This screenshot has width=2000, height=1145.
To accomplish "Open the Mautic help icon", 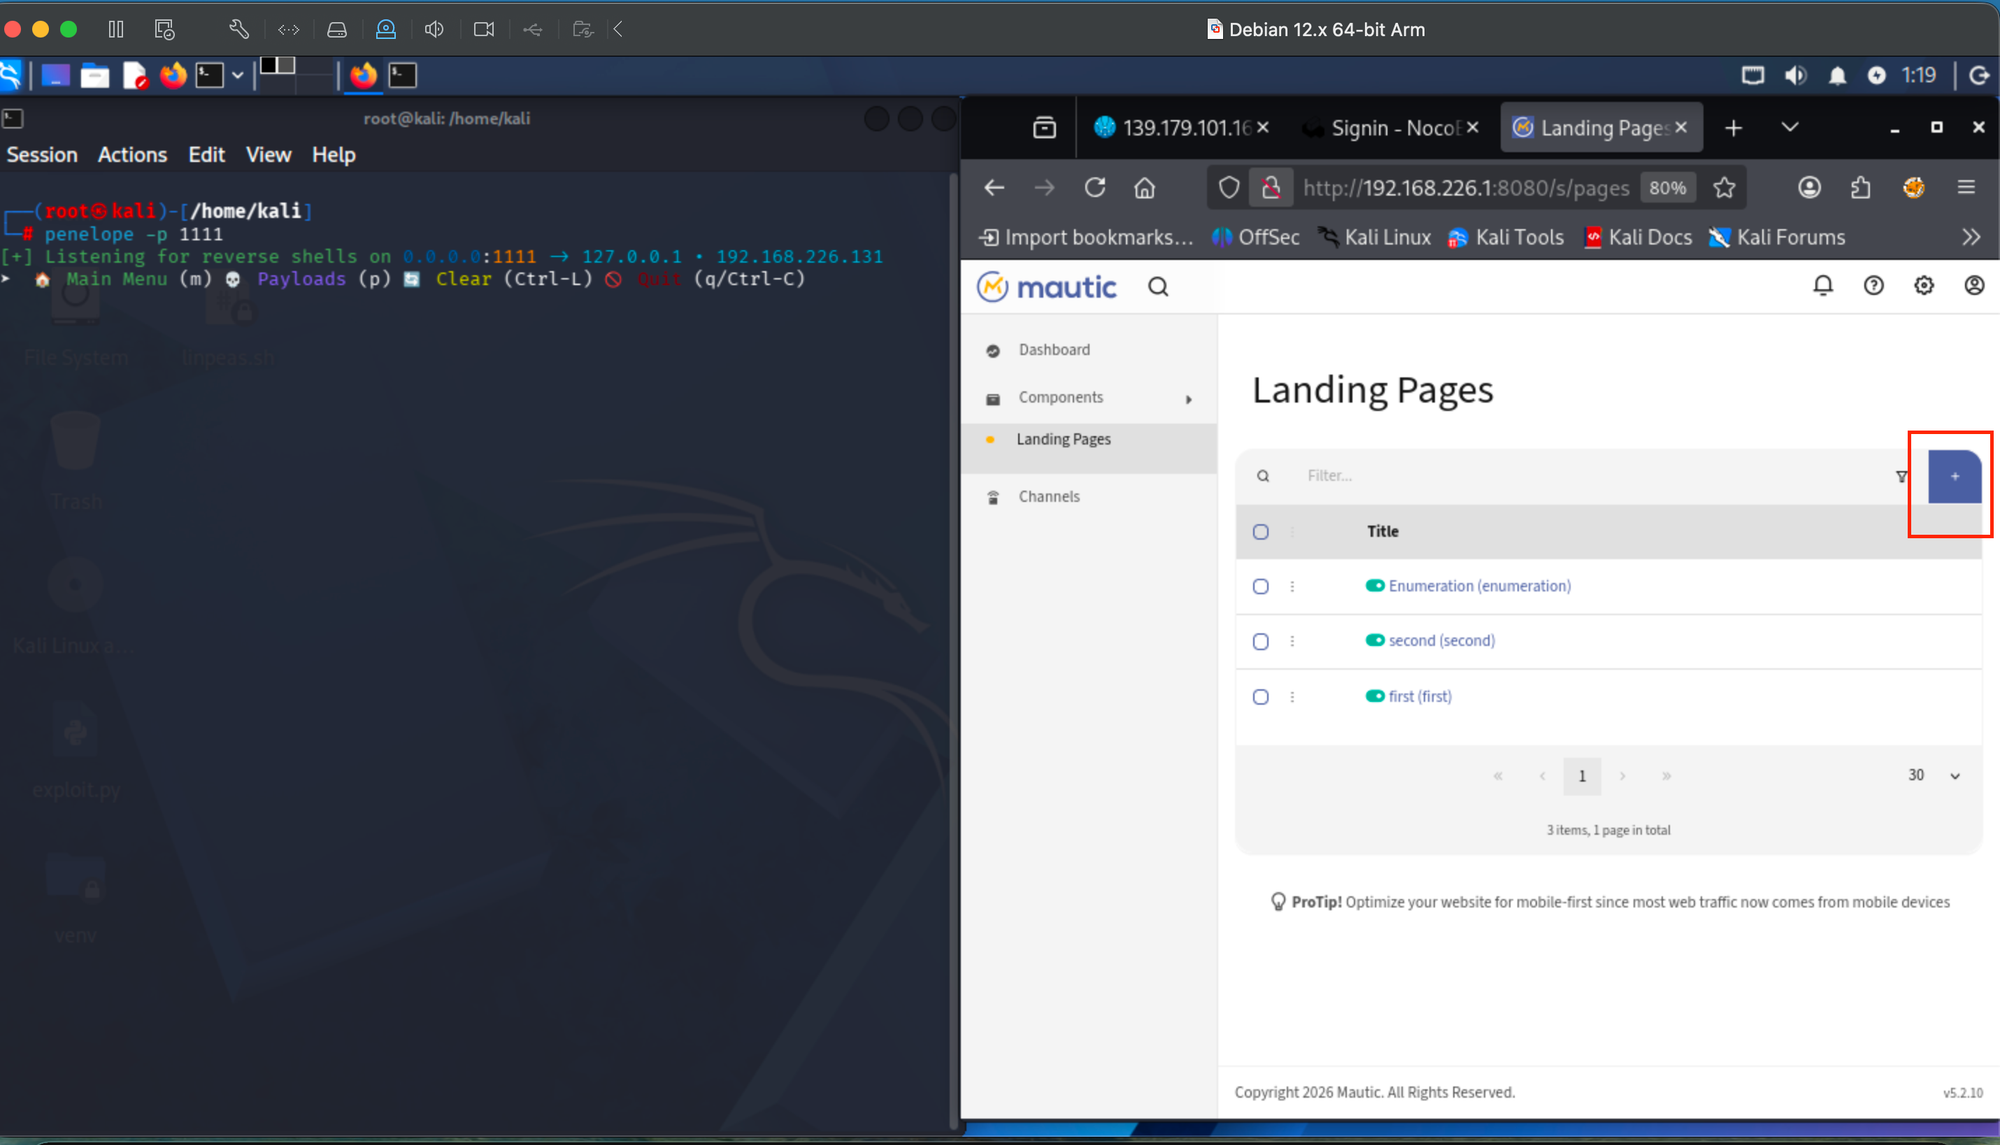I will pyautogui.click(x=1874, y=286).
